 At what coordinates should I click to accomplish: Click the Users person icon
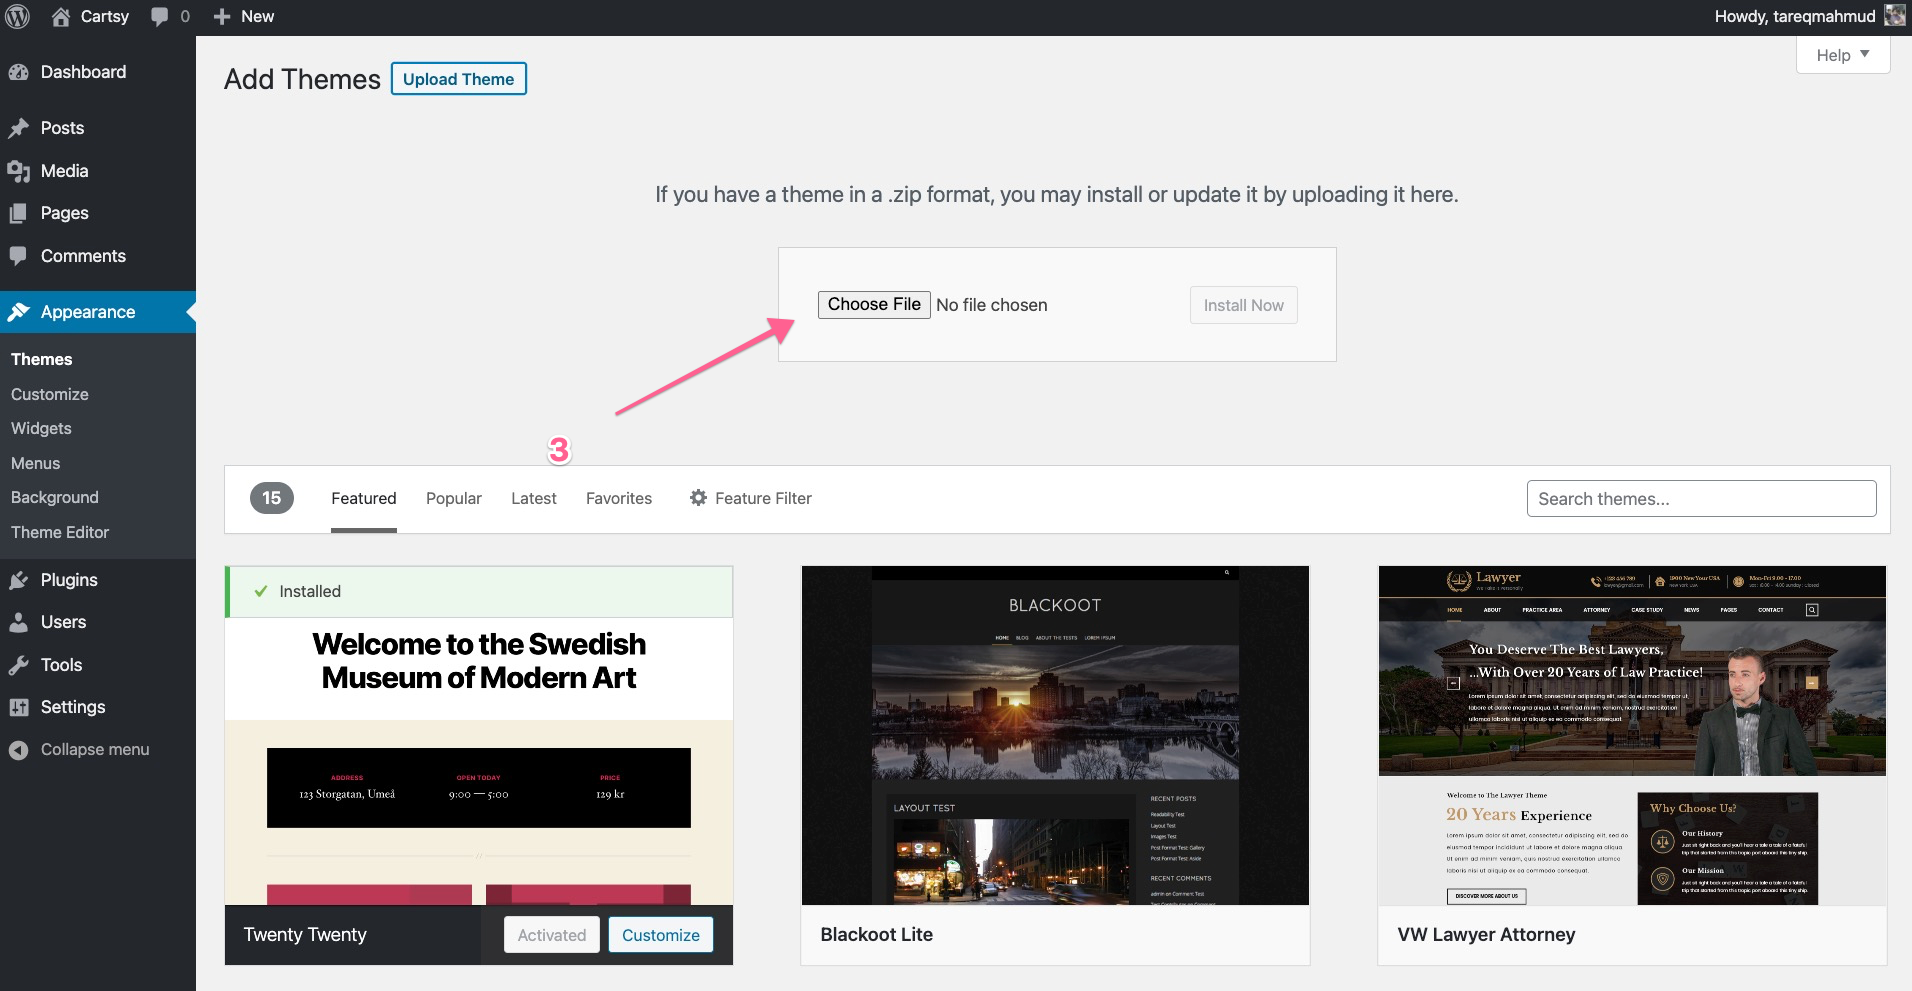coord(19,622)
